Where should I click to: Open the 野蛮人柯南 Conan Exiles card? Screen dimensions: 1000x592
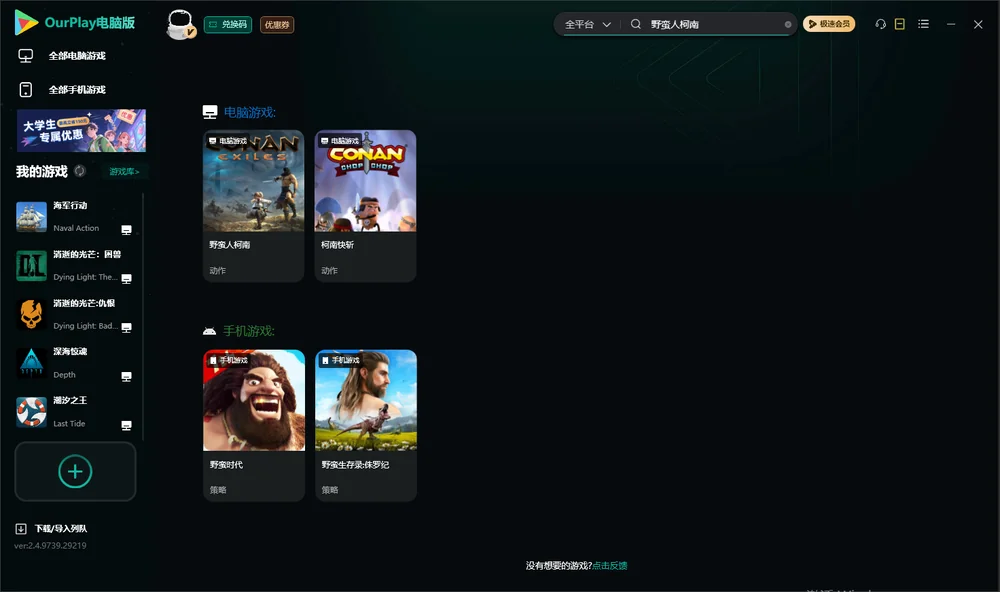253,206
